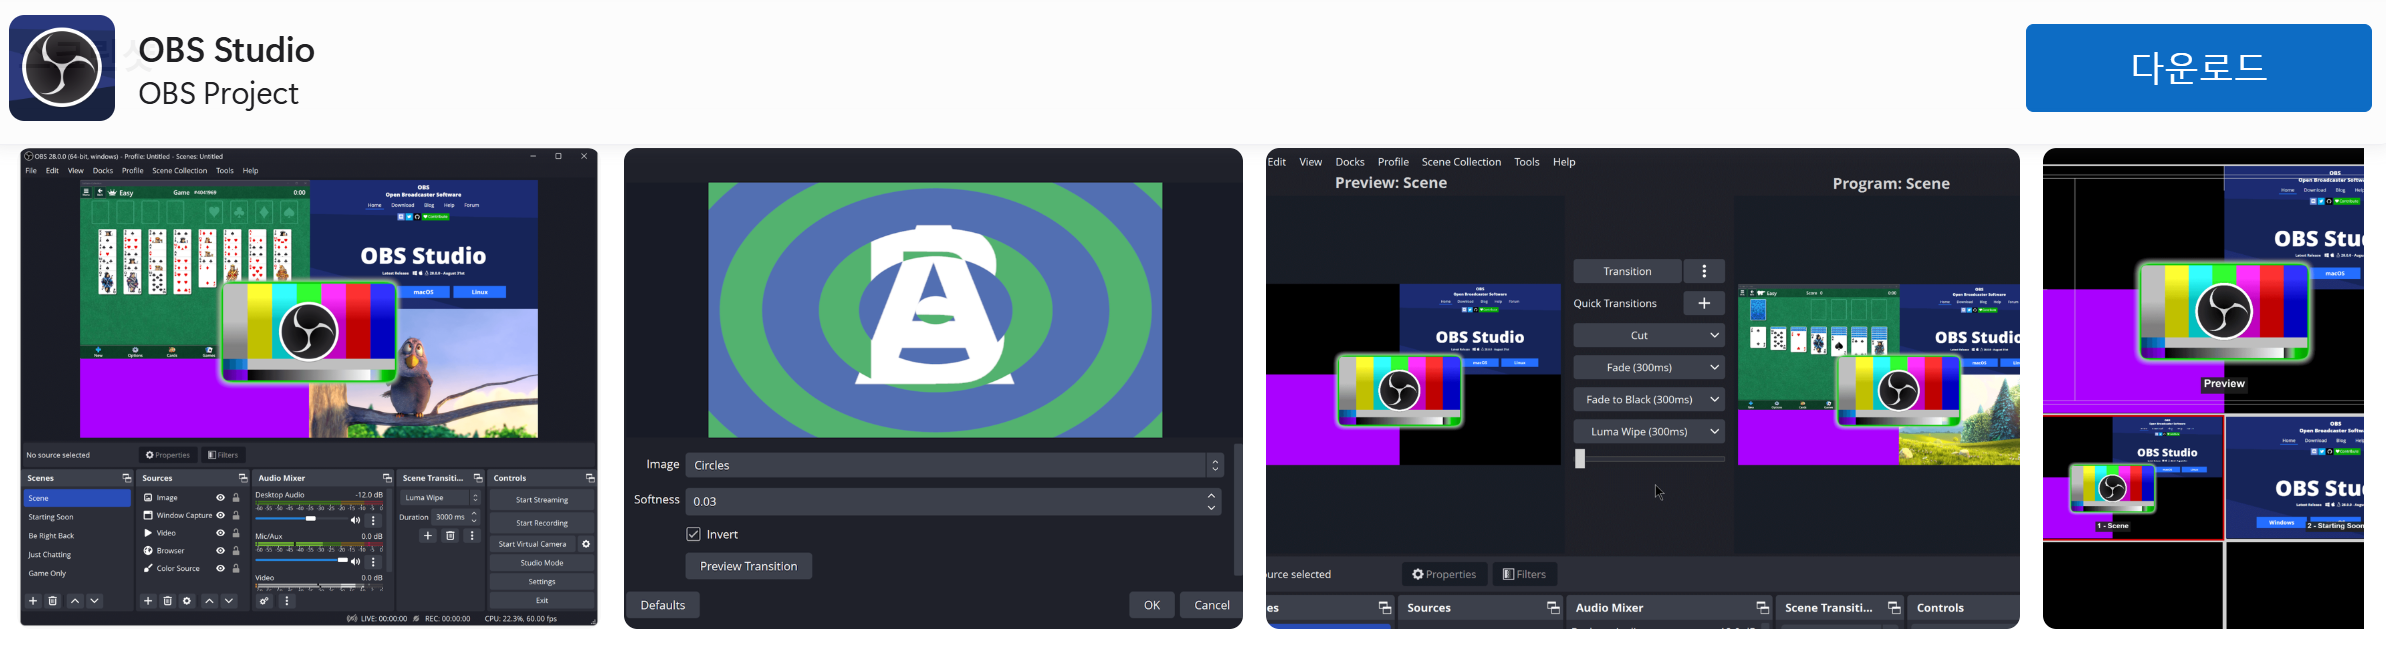Select the Game Only scene in Scenes list
This screenshot has height=648, width=2386.
pyautogui.click(x=48, y=574)
